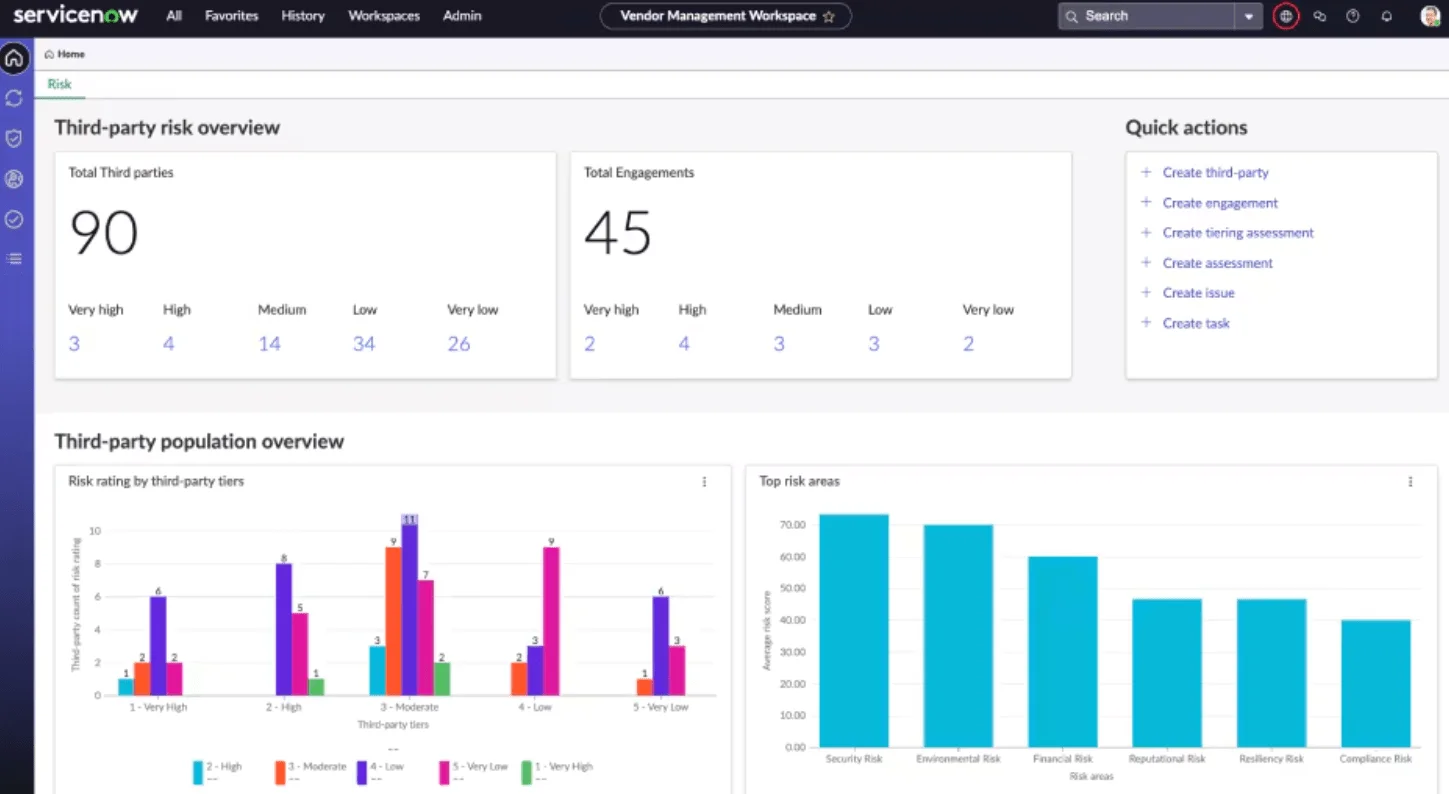Click the Resiliency Risk bar

(x=1272, y=673)
